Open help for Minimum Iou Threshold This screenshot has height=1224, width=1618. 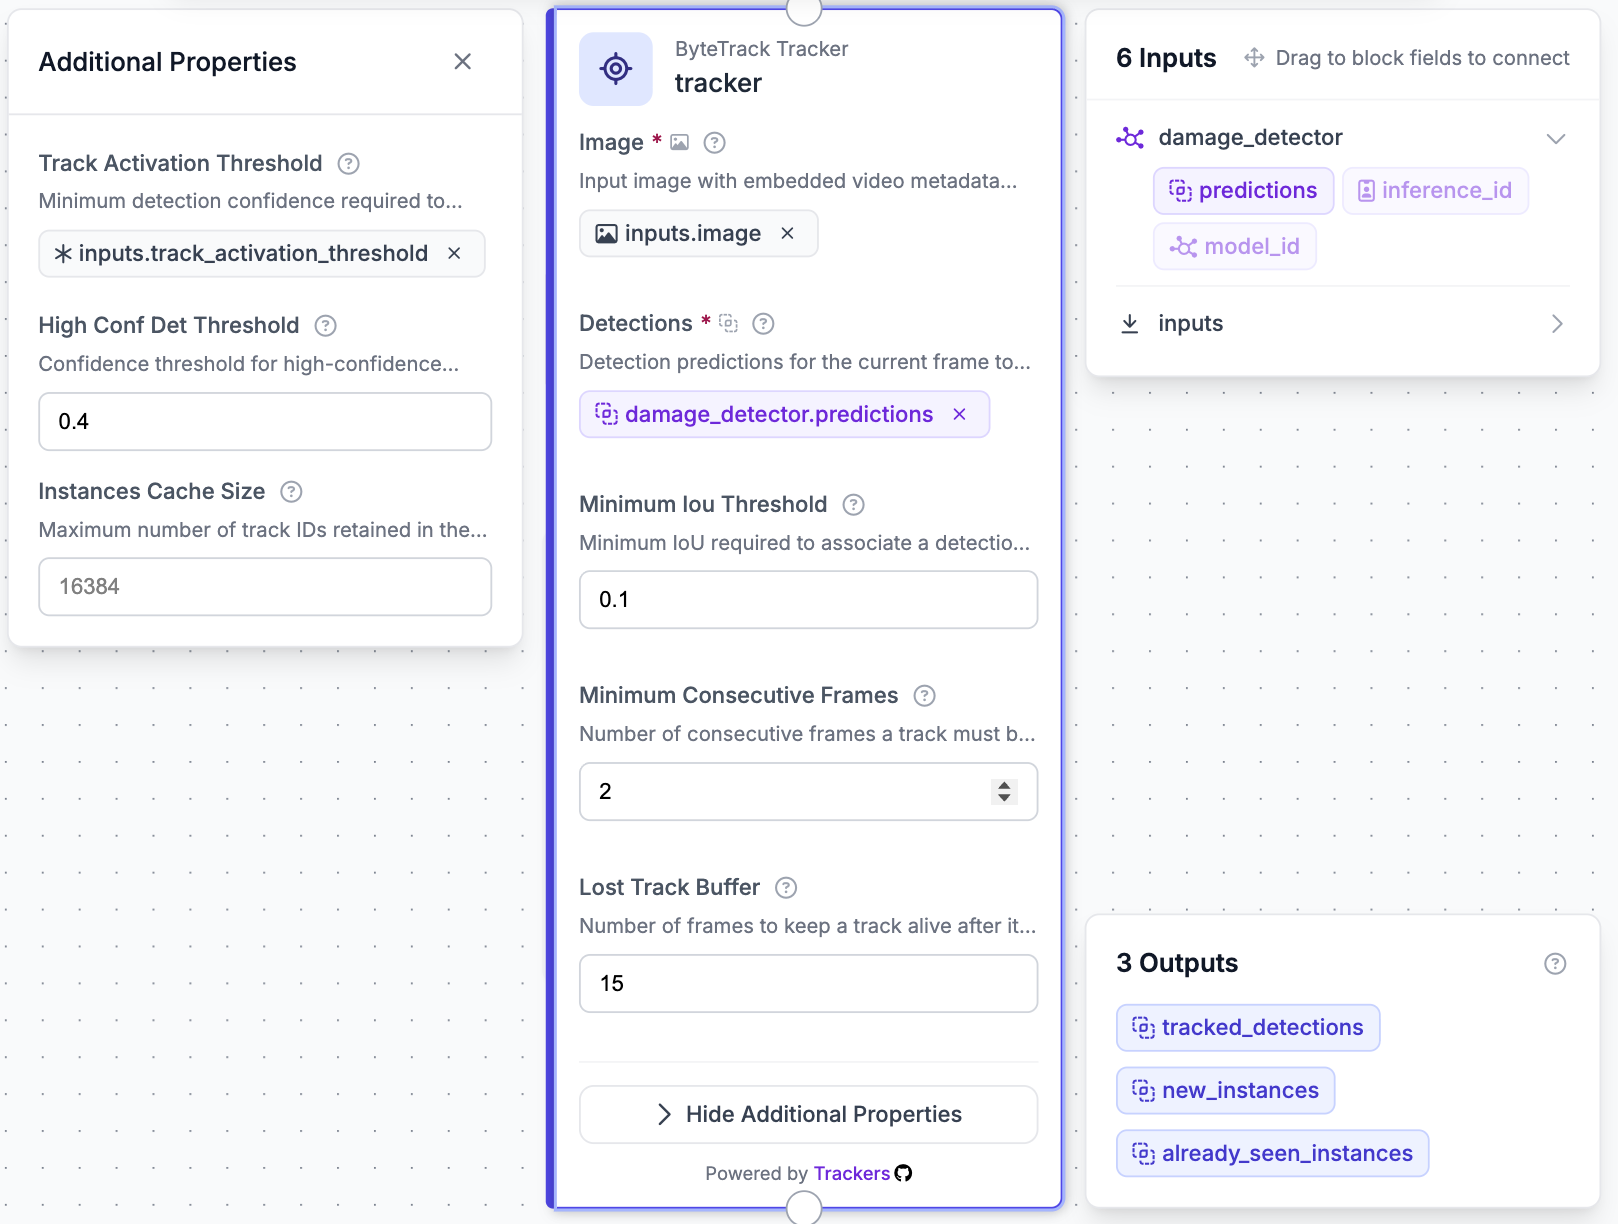(x=853, y=504)
